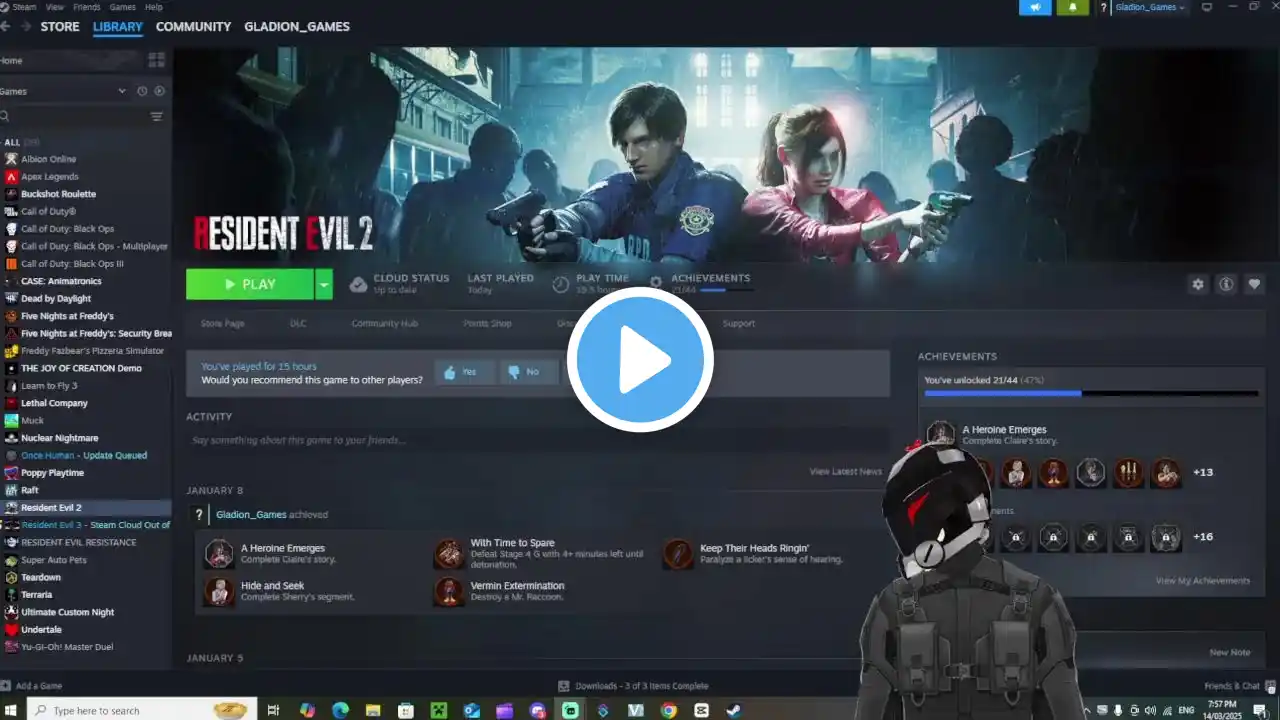The height and width of the screenshot is (720, 1280).
Task: Open the Friends menu
Action: (x=87, y=7)
